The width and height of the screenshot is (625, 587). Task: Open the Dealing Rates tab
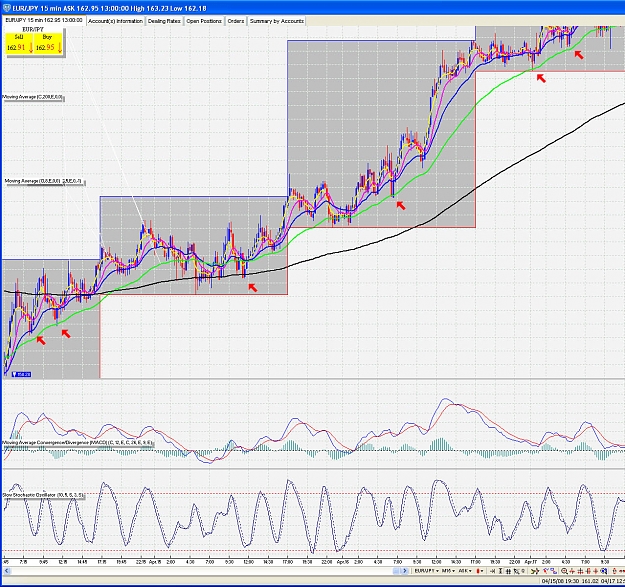click(164, 21)
